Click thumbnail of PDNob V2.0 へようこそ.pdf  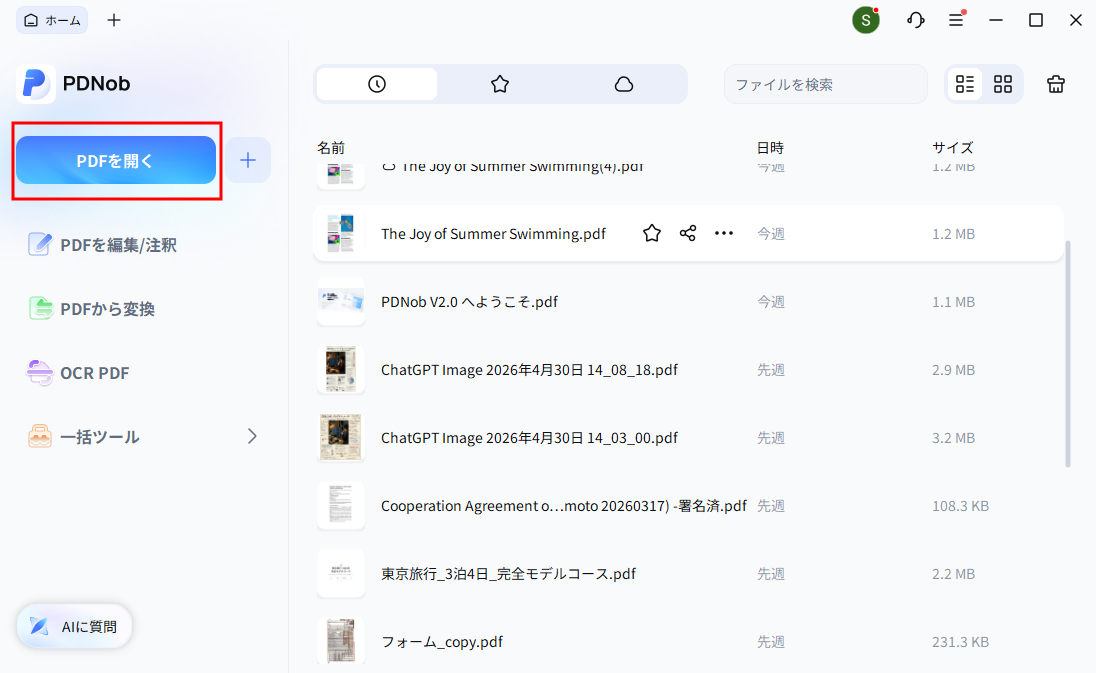[341, 302]
